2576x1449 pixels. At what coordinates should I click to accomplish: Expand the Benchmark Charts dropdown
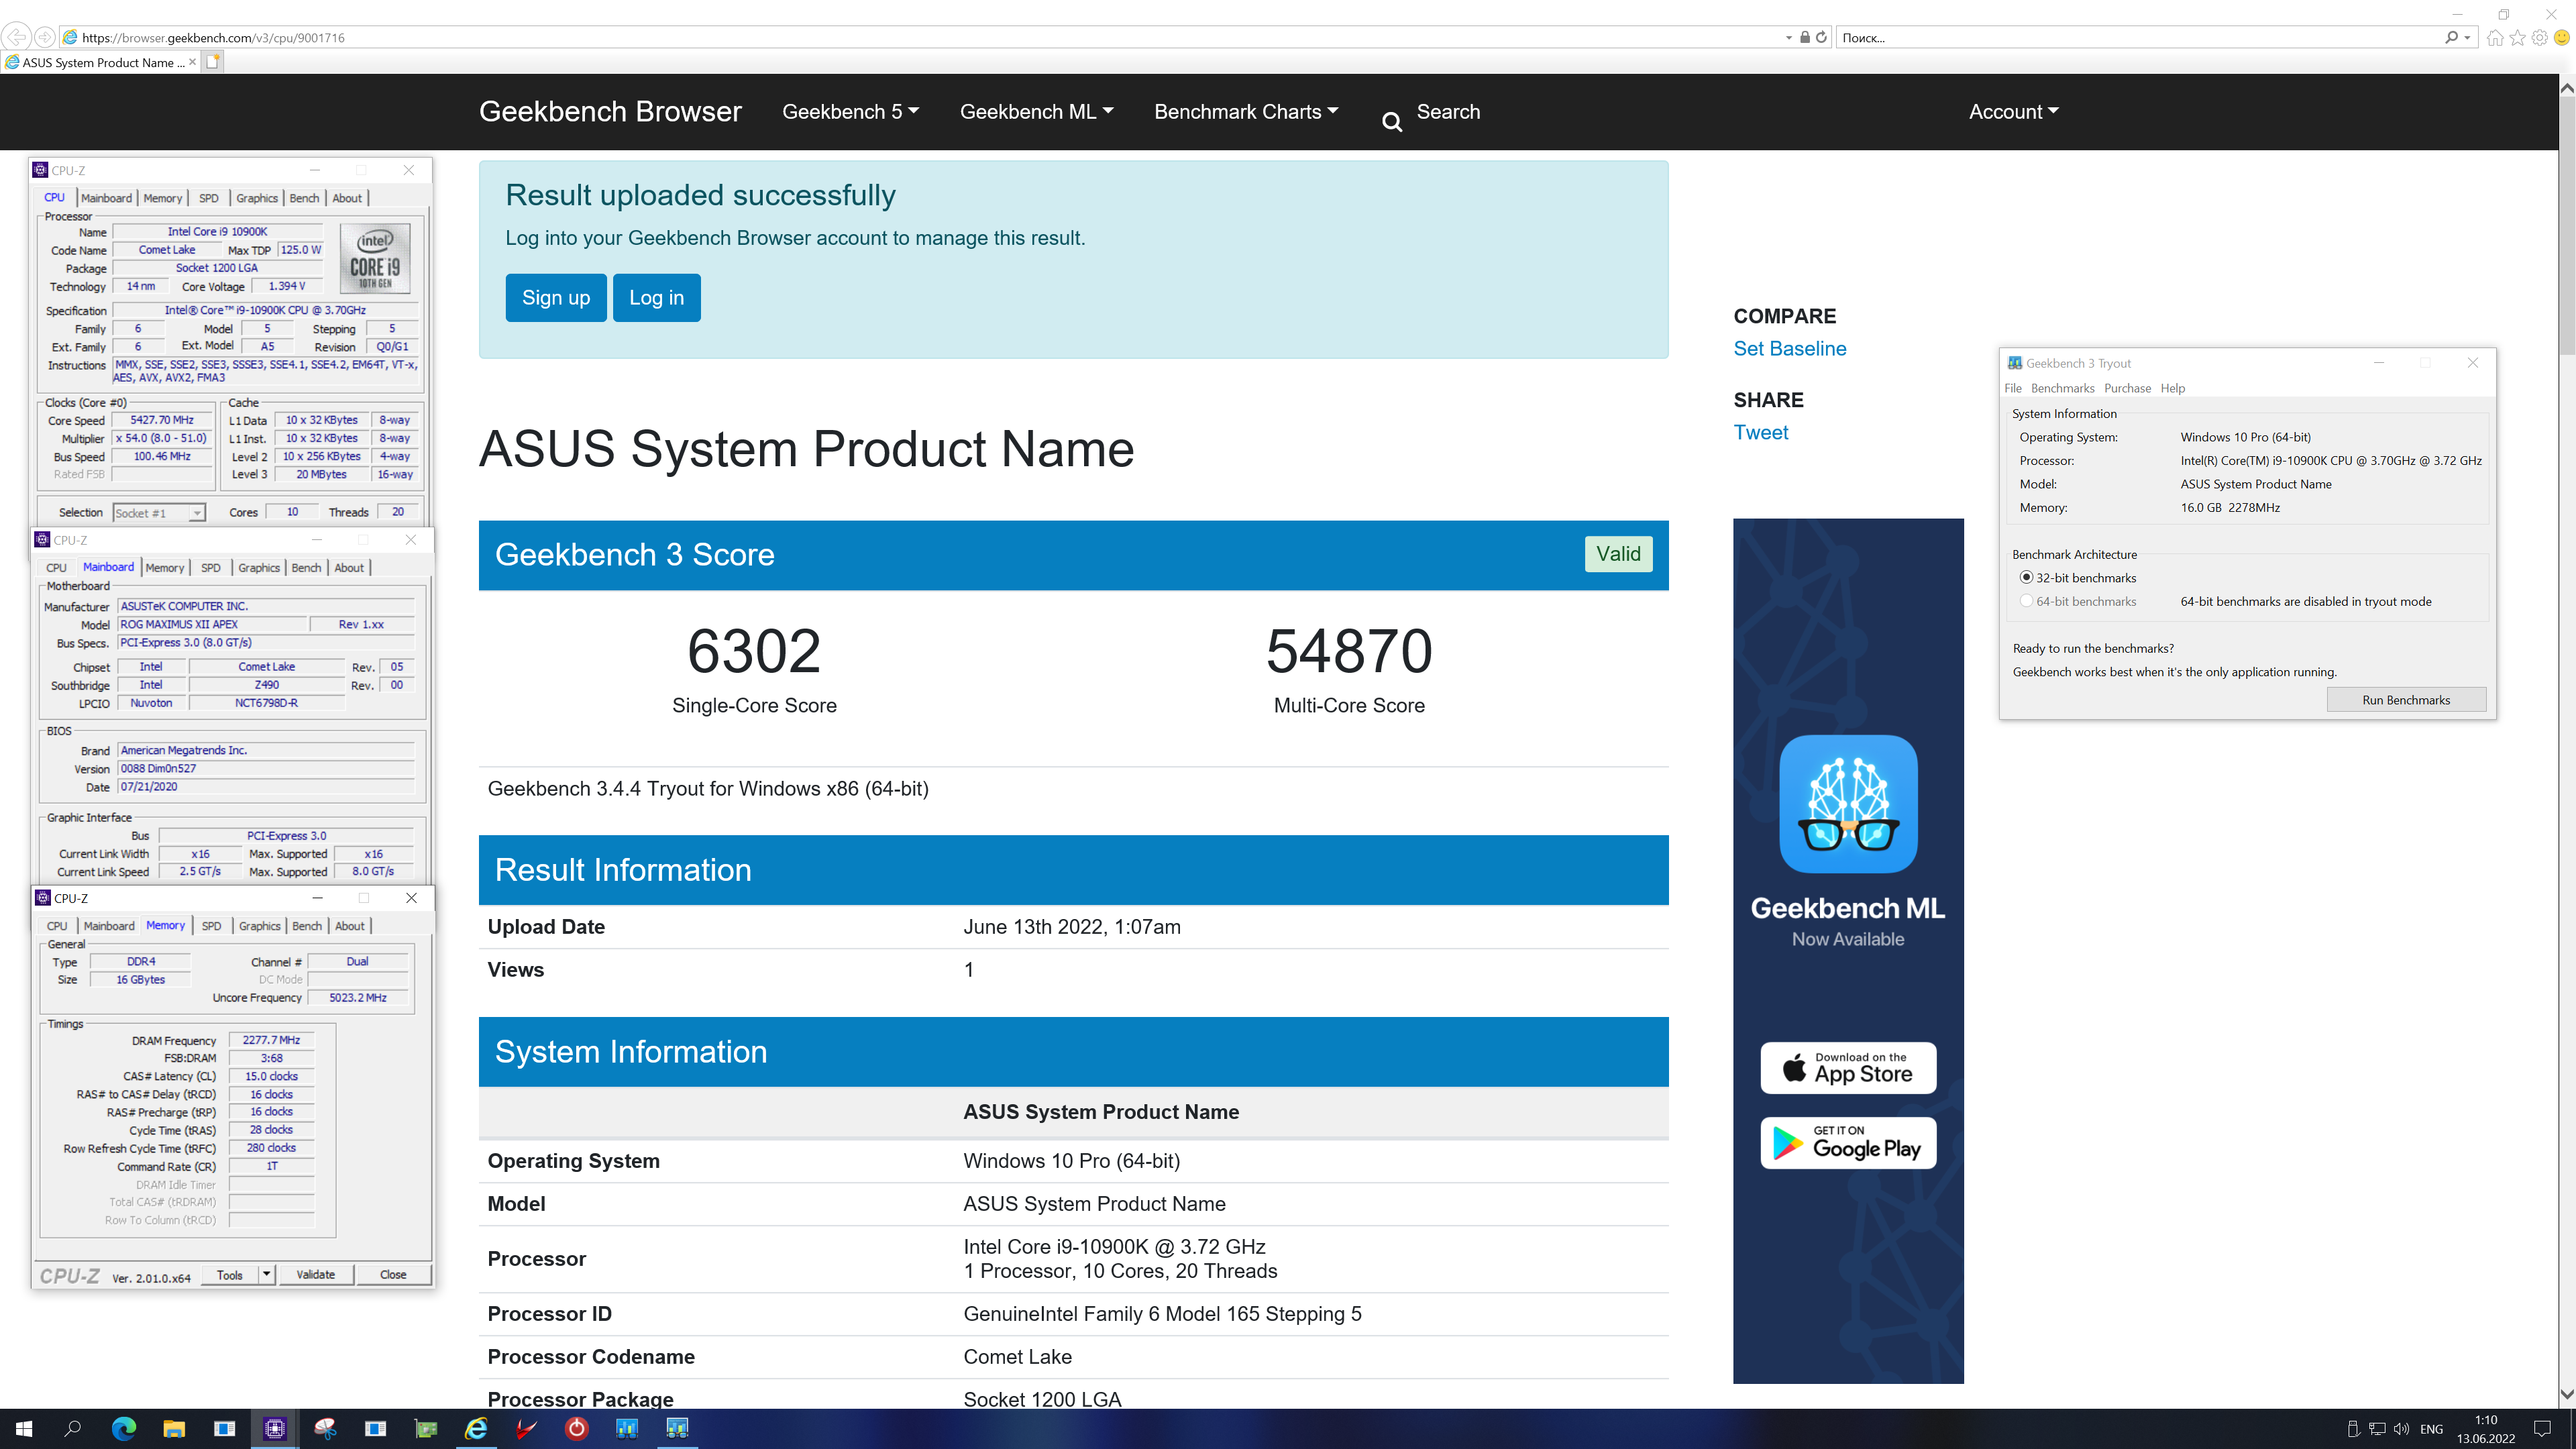click(1246, 112)
